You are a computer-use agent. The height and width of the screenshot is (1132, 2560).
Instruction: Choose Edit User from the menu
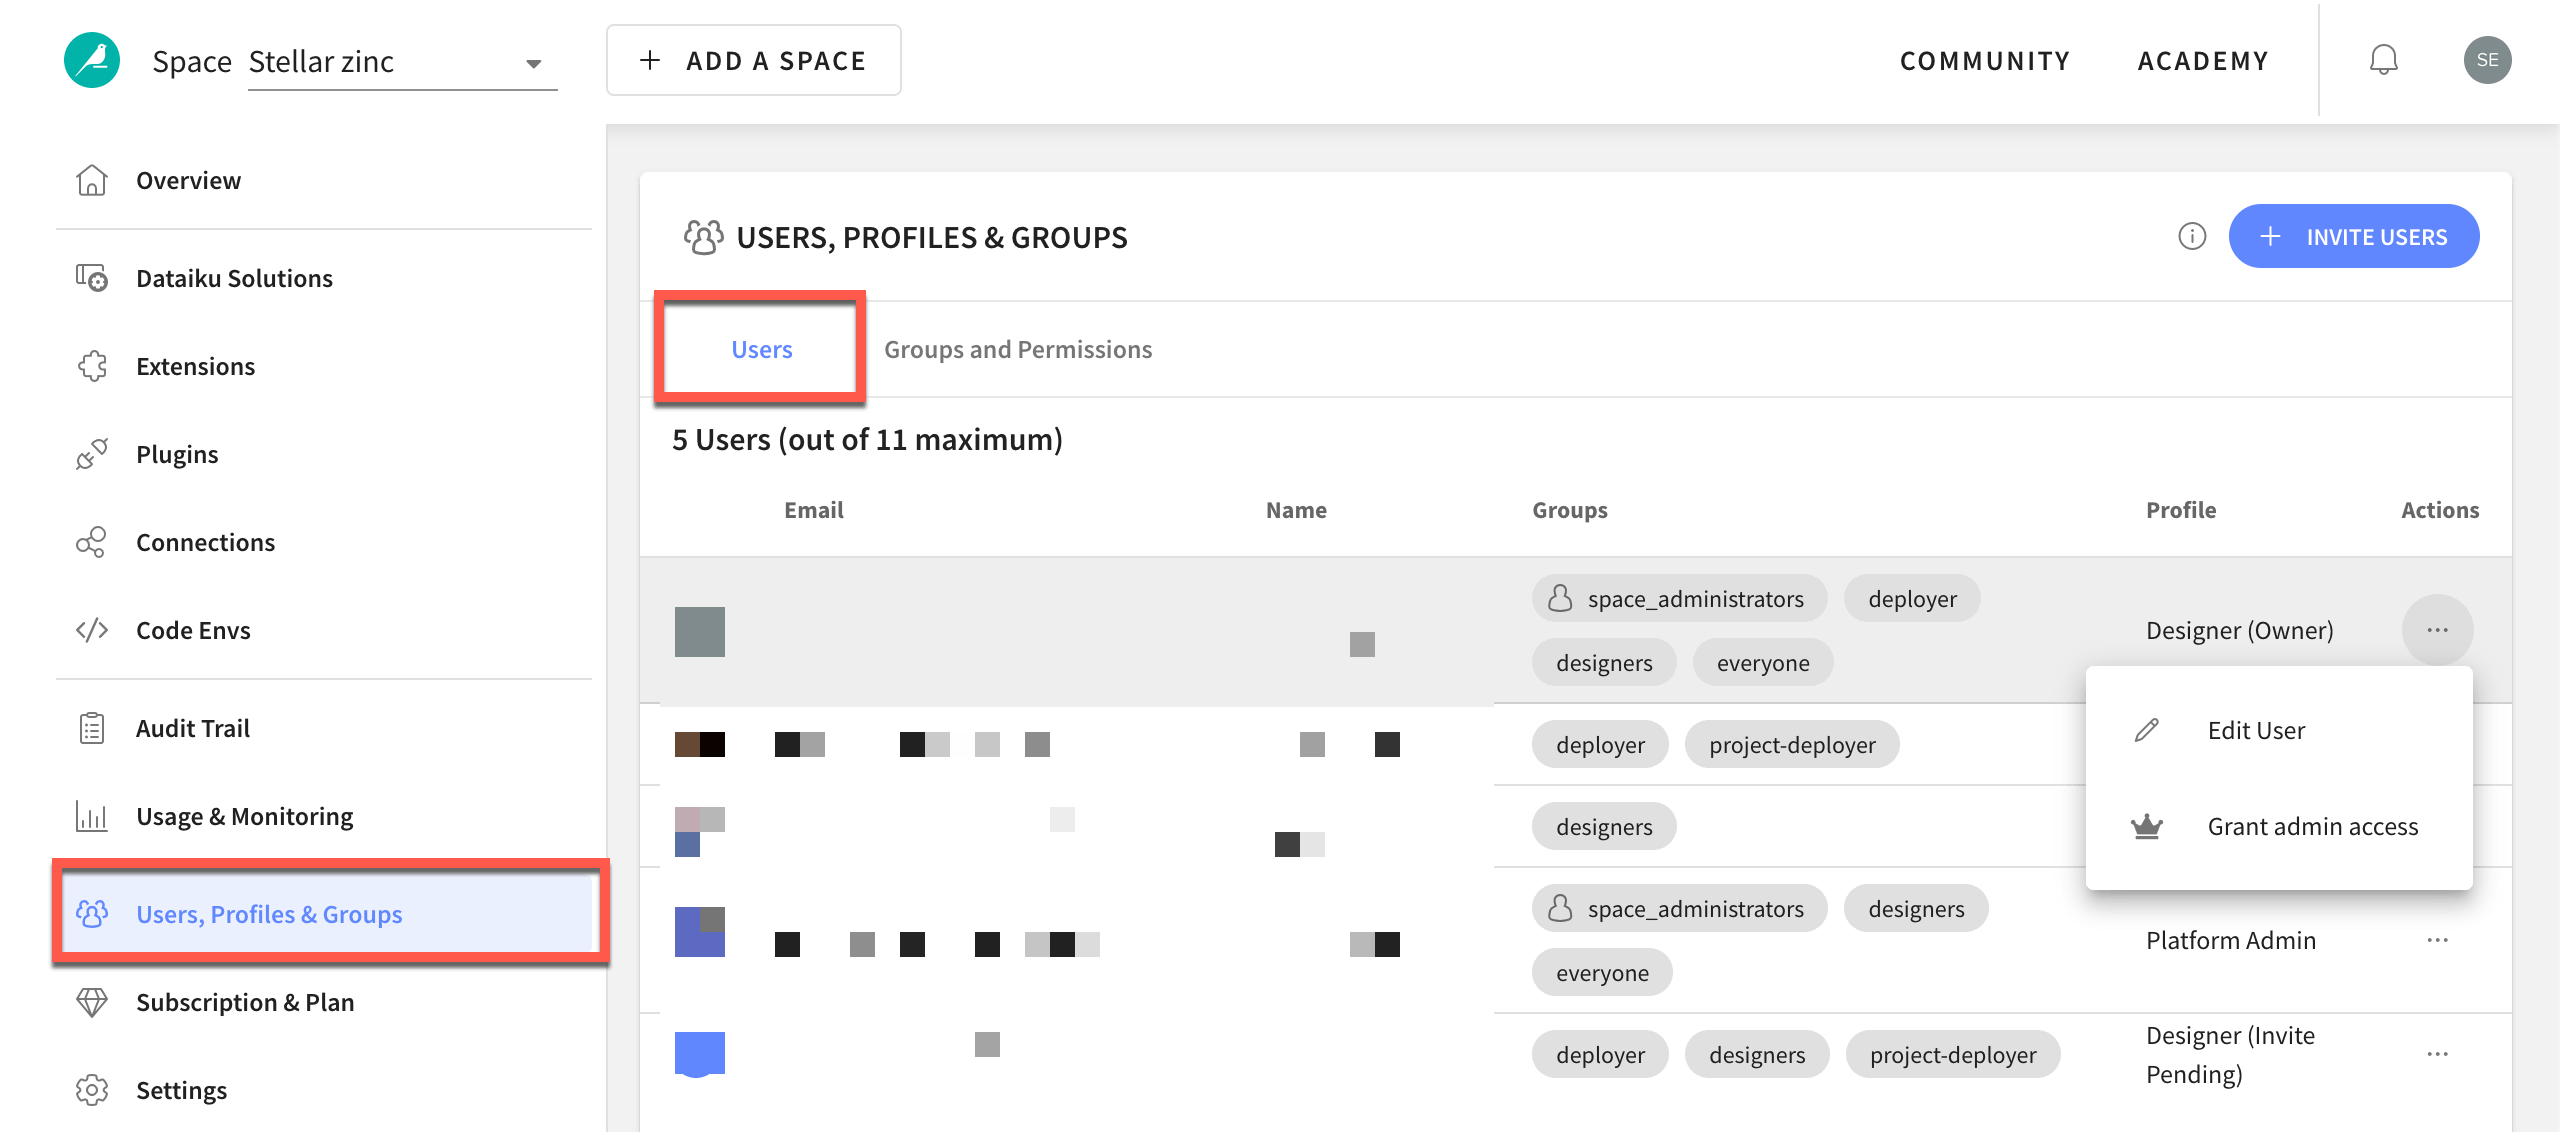pos(2279,730)
